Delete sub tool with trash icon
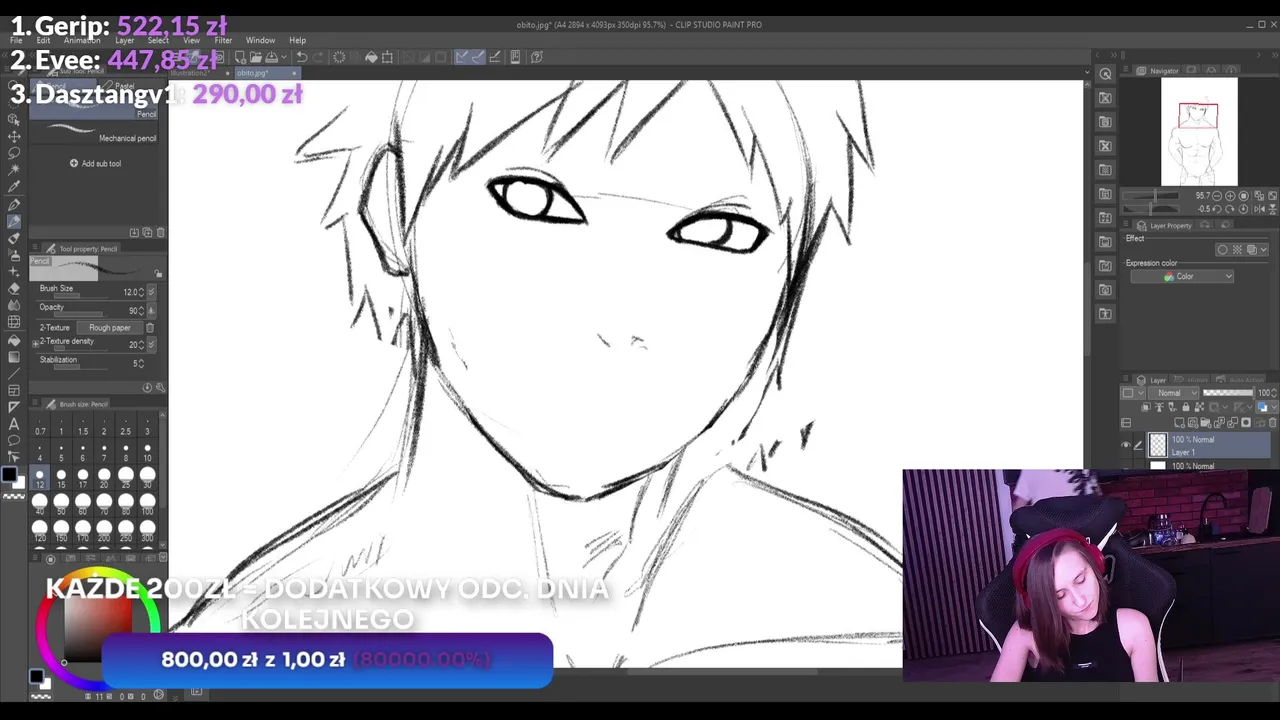 point(161,232)
